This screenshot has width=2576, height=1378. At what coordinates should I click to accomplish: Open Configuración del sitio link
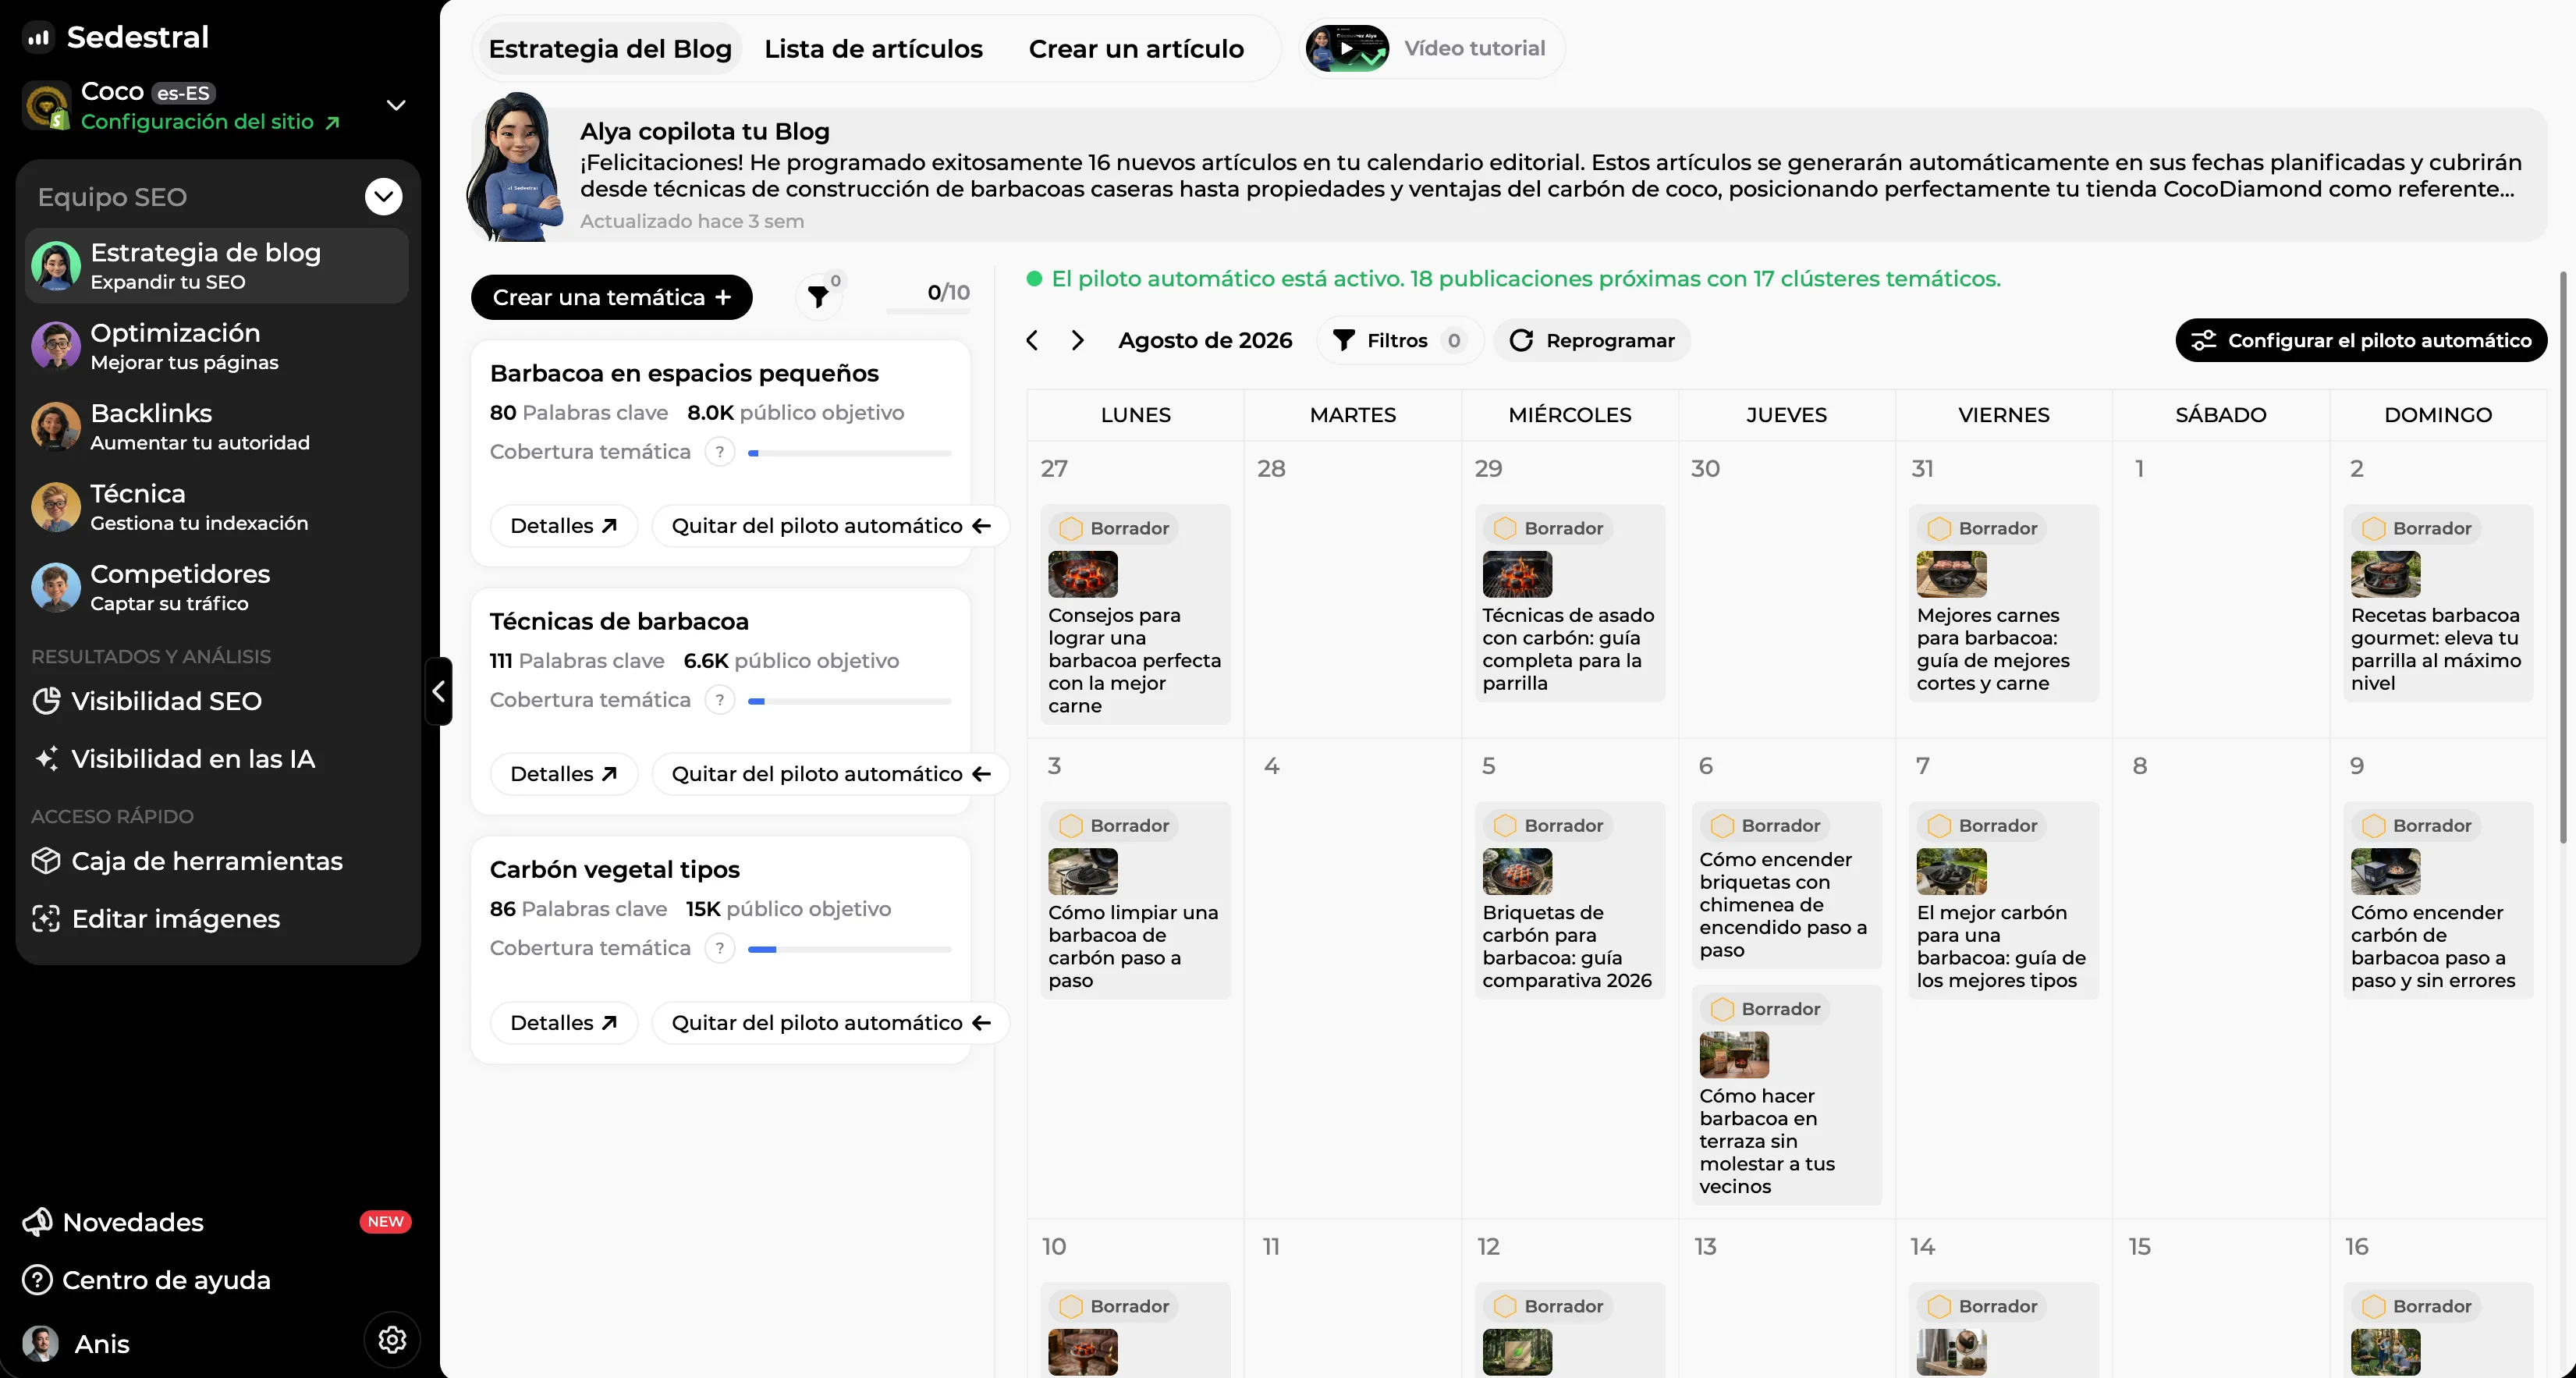point(211,122)
